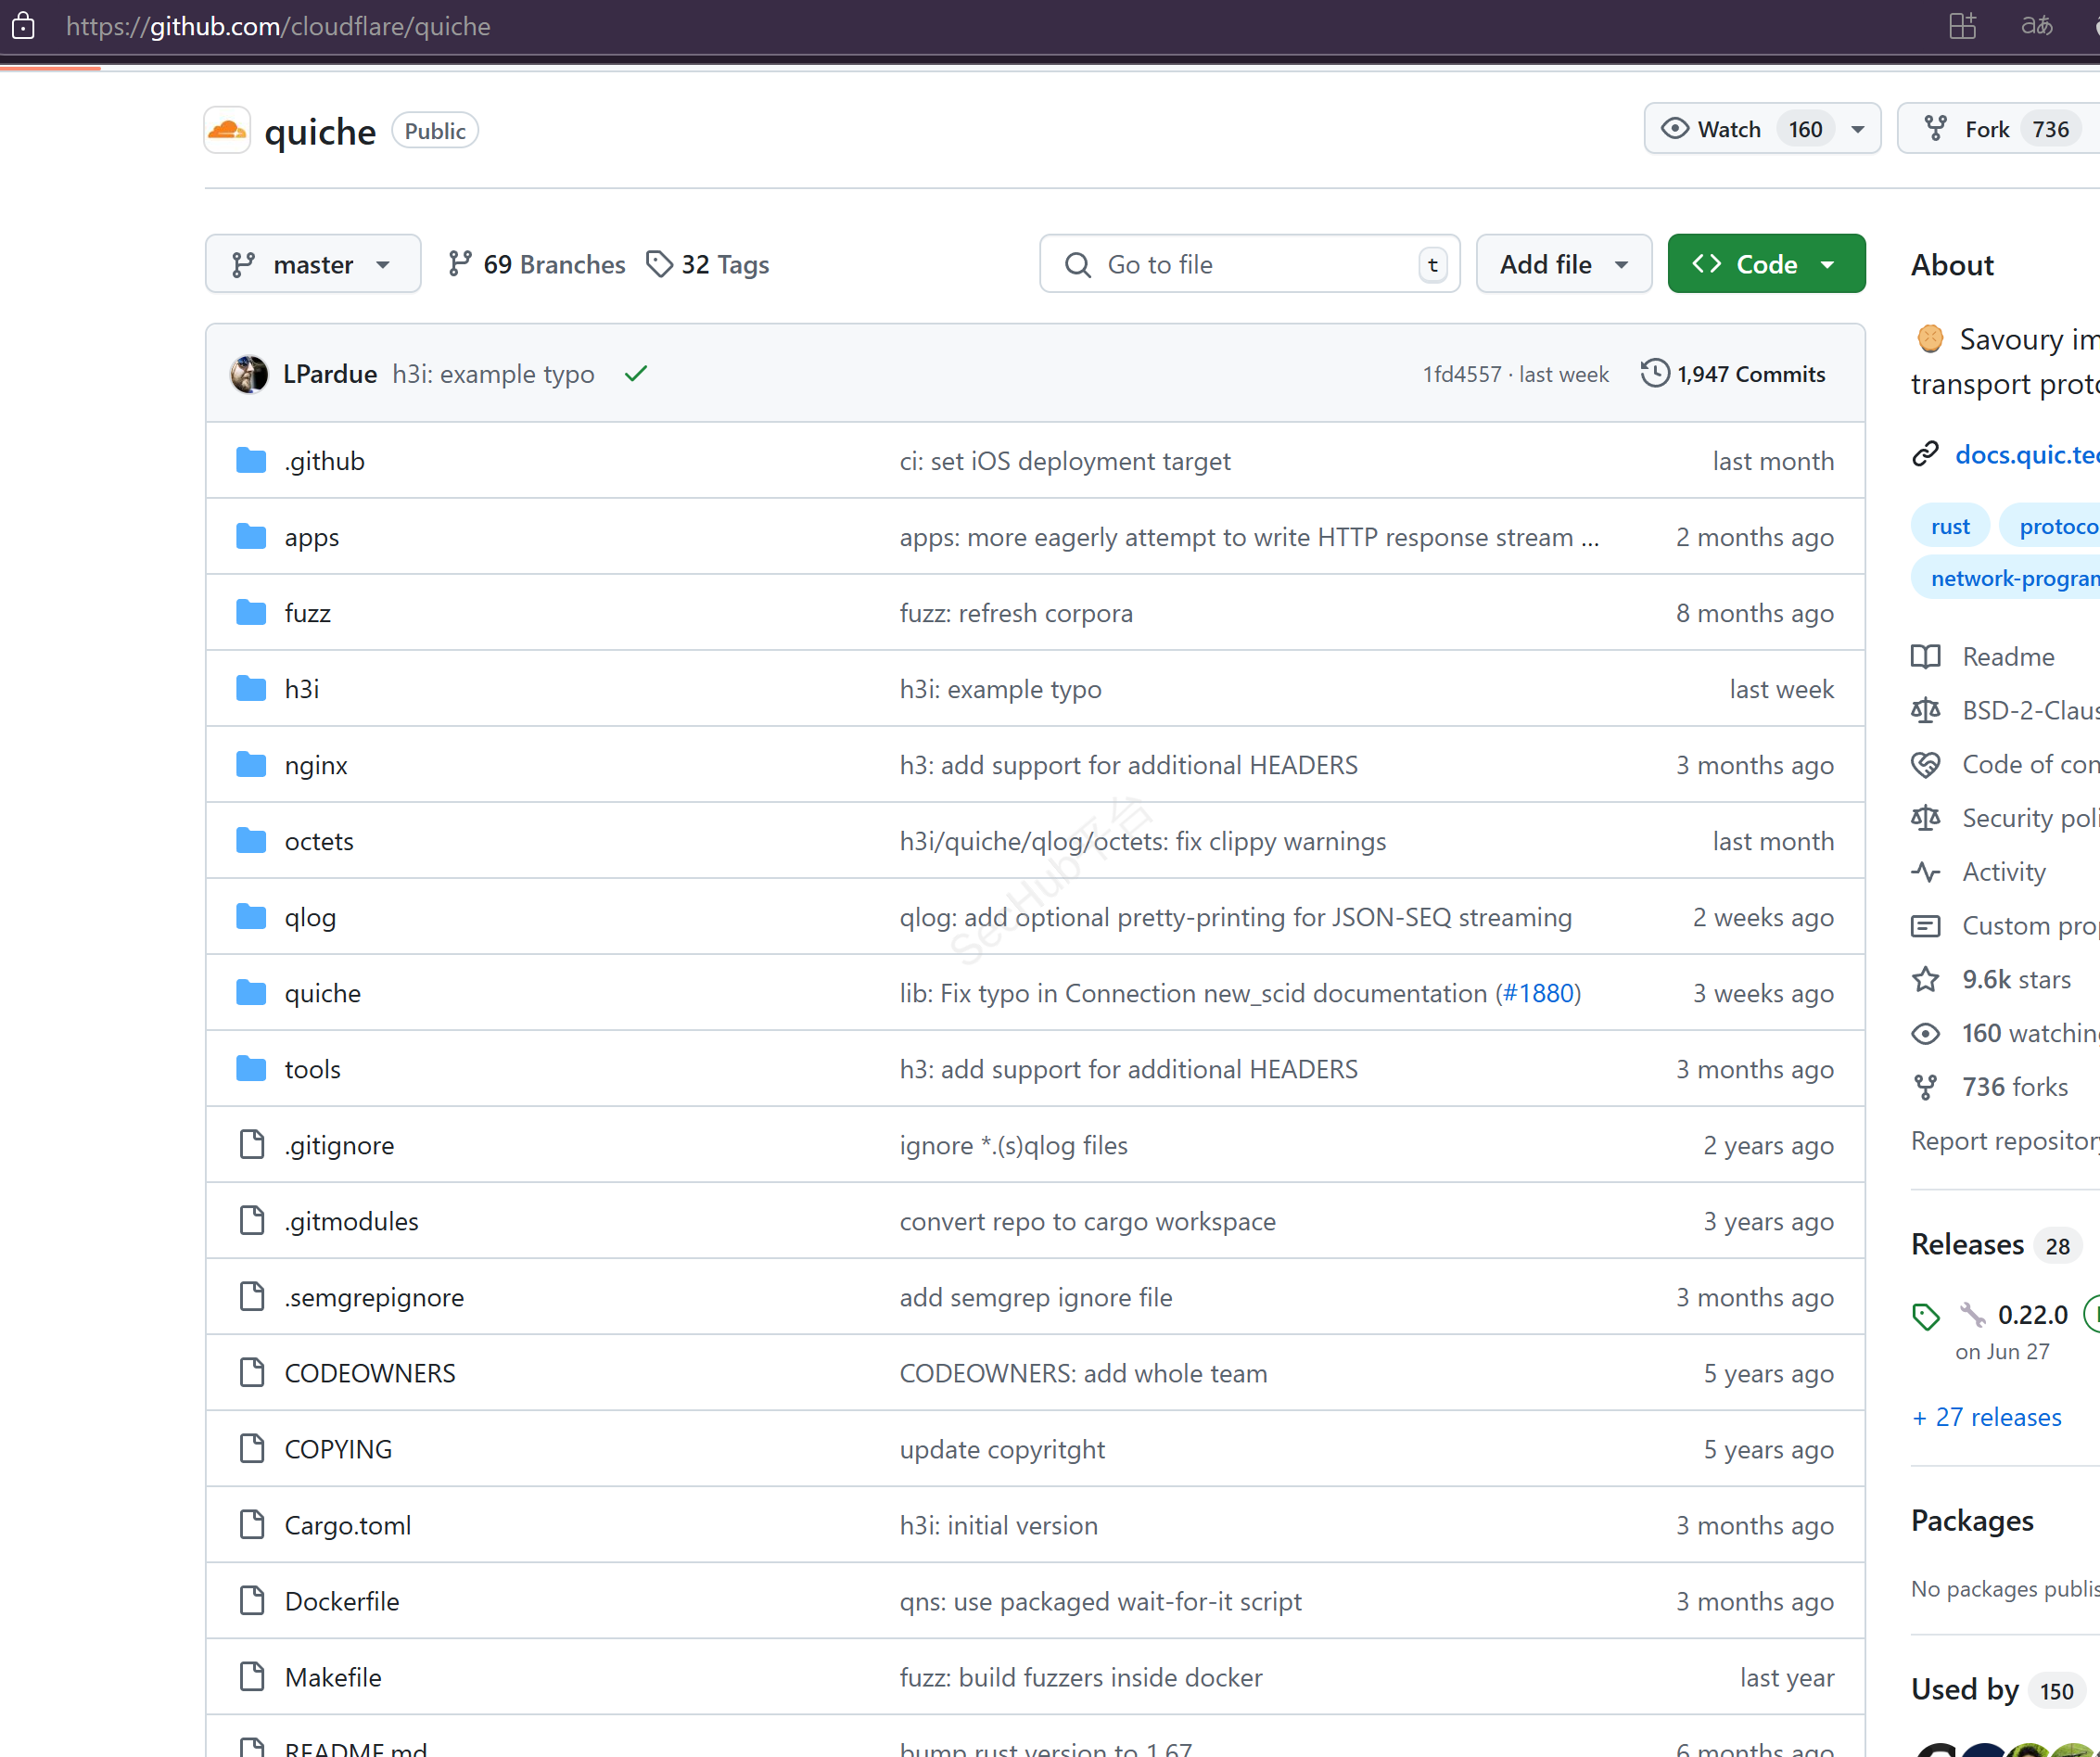Screen dimensions: 2100x1757
Task: Click LPardue's profile avatar
Action: (249, 374)
